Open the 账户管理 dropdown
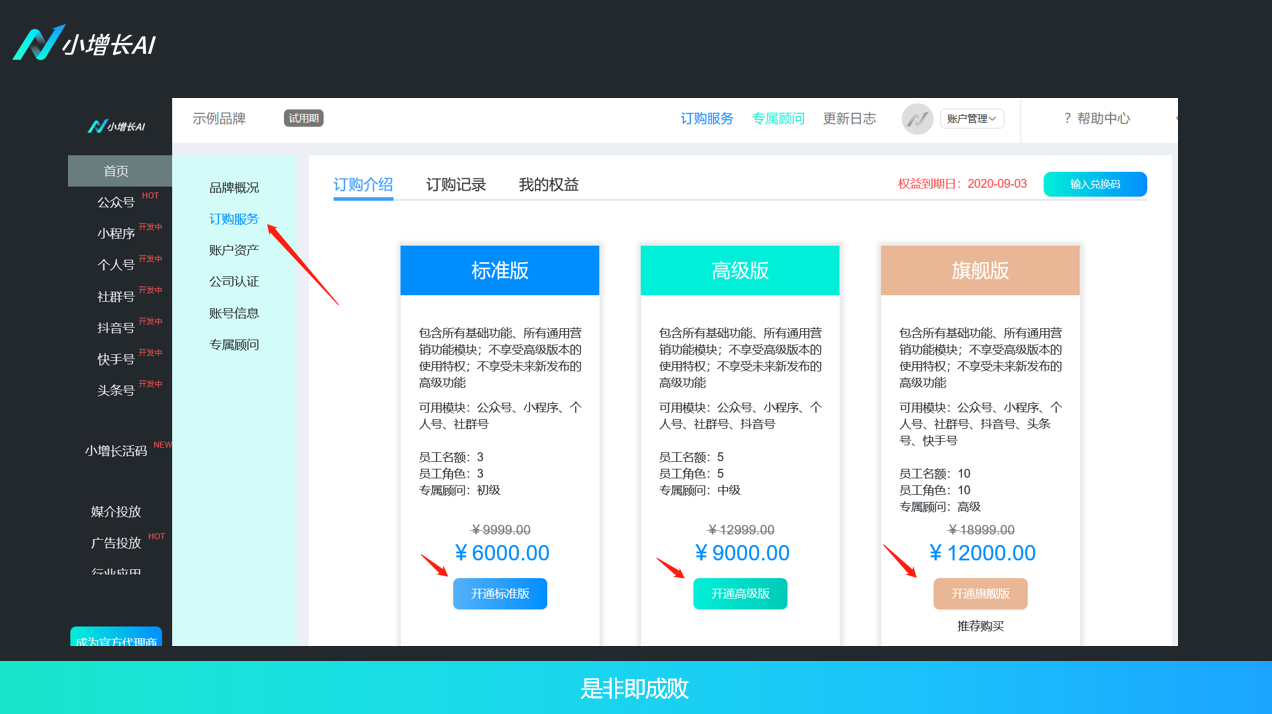The image size is (1272, 714). (972, 119)
